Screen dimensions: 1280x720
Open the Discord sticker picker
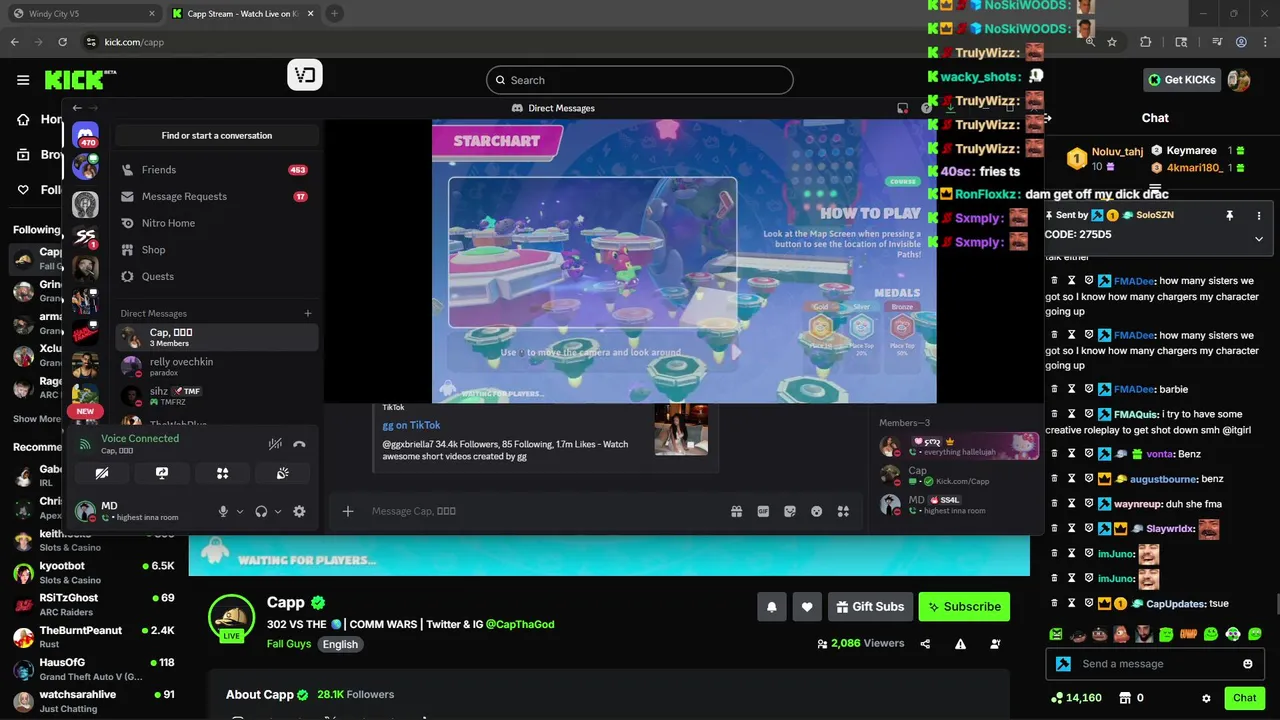tap(790, 511)
